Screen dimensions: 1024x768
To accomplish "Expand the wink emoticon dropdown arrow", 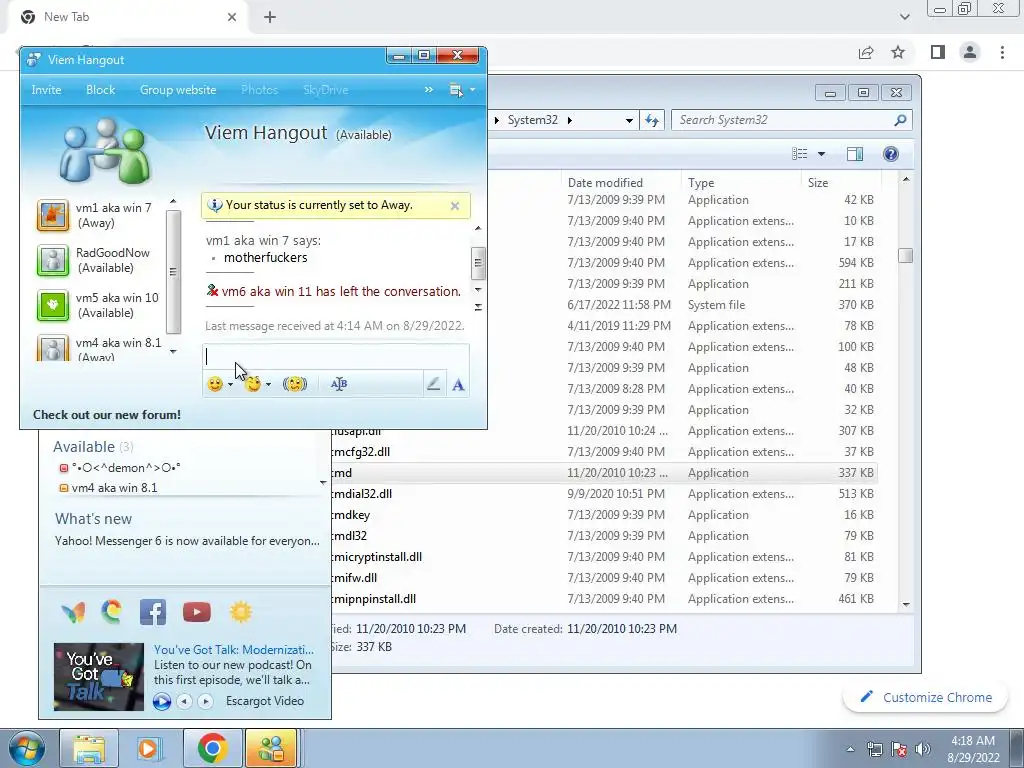I will pyautogui.click(x=268, y=385).
